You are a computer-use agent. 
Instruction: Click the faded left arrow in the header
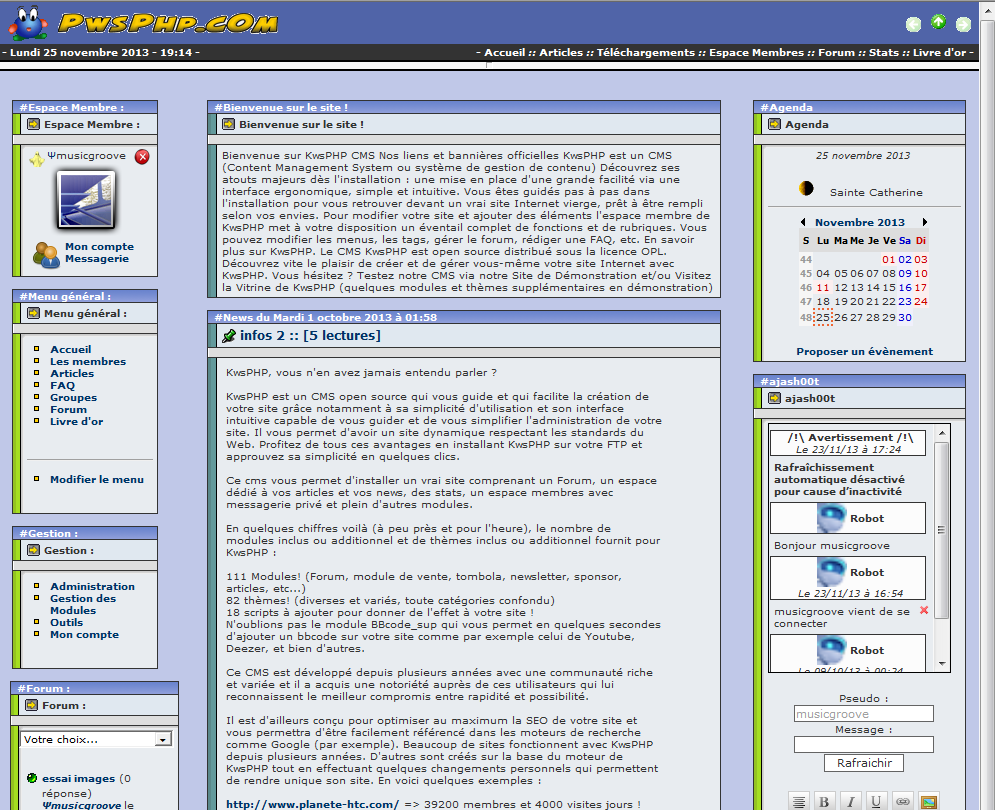pyautogui.click(x=913, y=24)
